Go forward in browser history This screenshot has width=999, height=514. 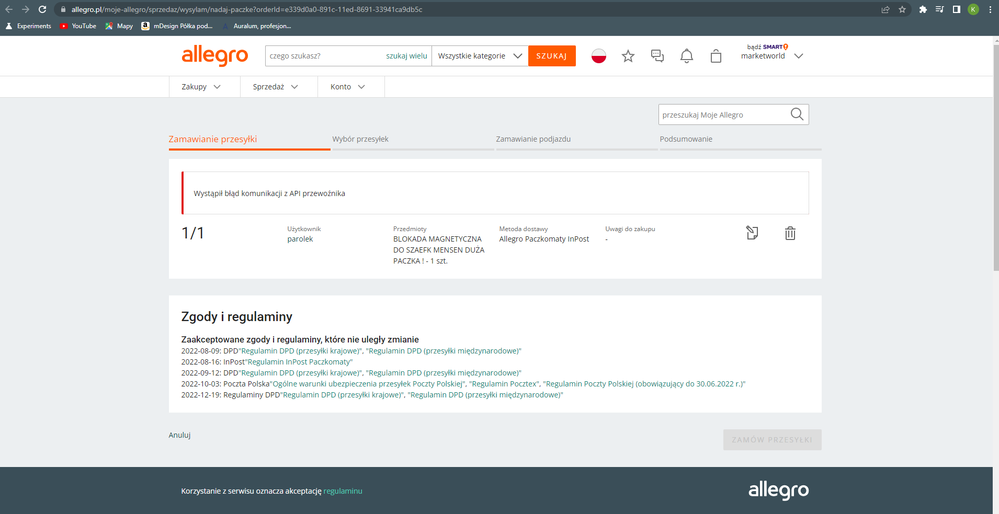coord(25,10)
